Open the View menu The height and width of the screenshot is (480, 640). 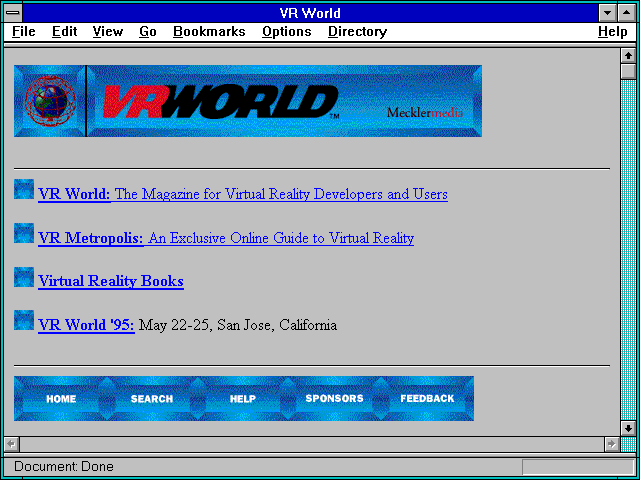tap(108, 32)
